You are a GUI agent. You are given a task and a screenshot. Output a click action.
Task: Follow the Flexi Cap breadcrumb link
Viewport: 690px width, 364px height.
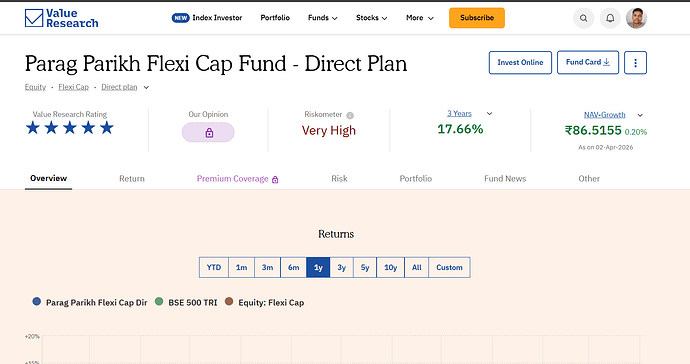click(x=73, y=87)
